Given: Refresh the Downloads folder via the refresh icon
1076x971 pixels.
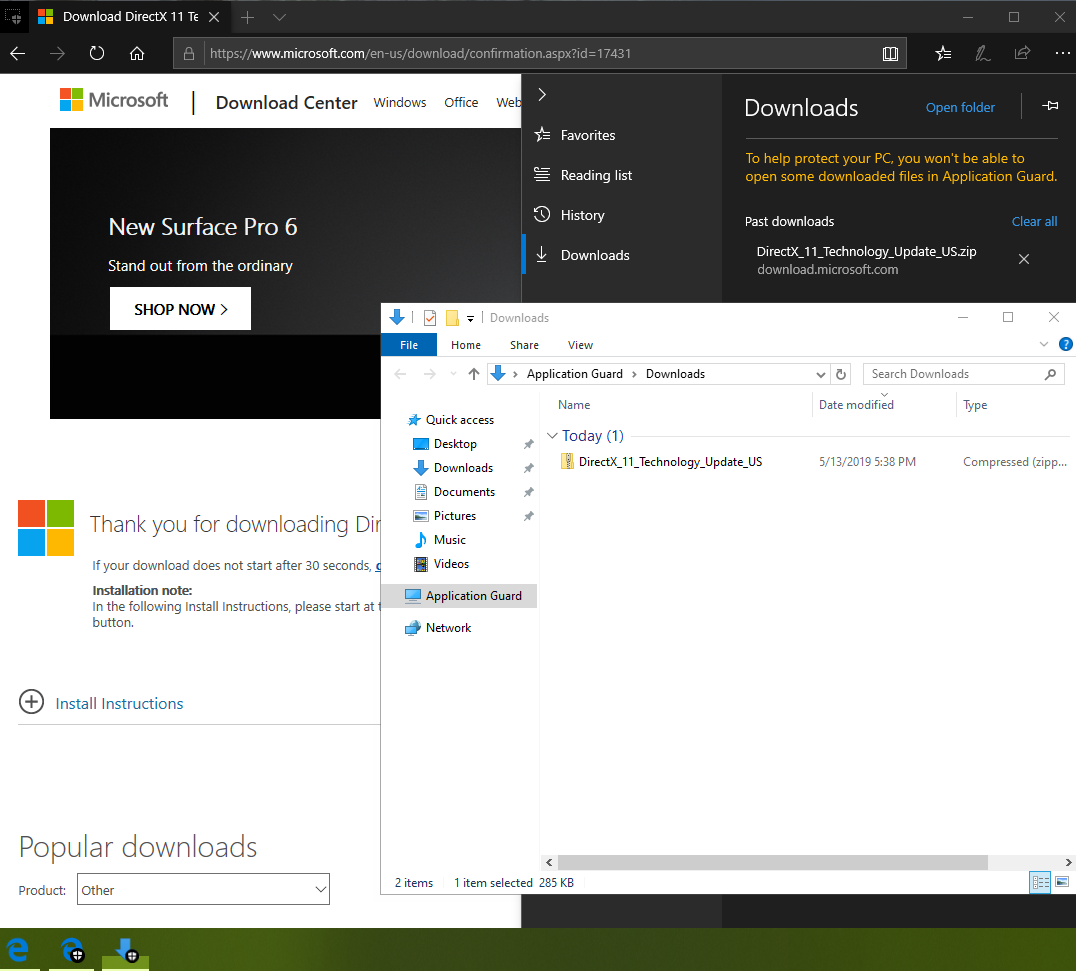Looking at the screenshot, I should tap(841, 373).
